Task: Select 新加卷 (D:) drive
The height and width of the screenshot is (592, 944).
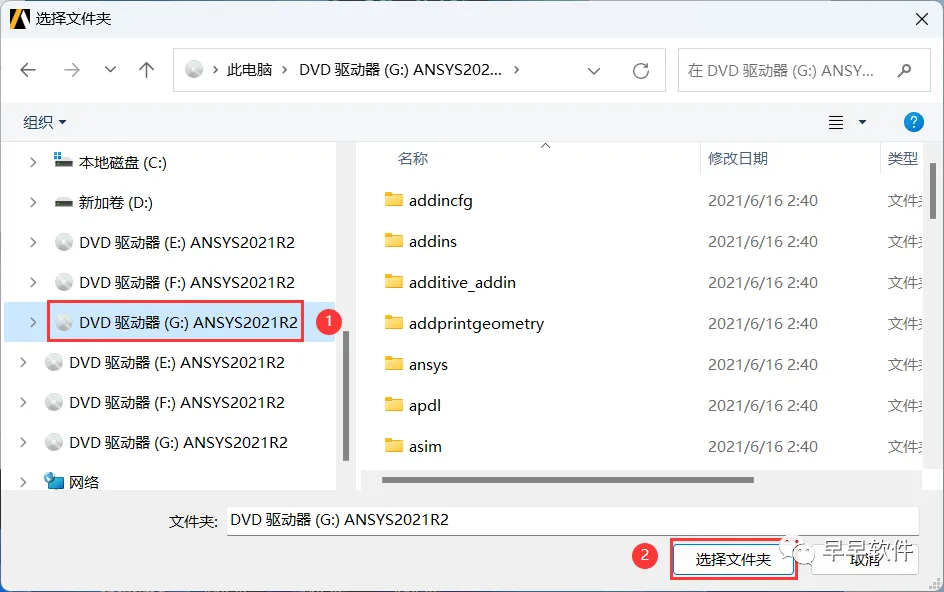Action: [116, 202]
